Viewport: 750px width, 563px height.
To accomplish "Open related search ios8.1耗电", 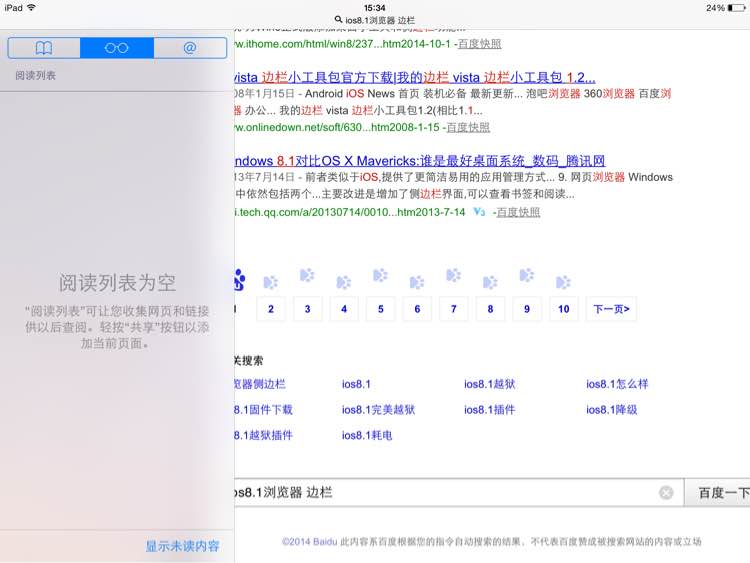I will (x=367, y=435).
